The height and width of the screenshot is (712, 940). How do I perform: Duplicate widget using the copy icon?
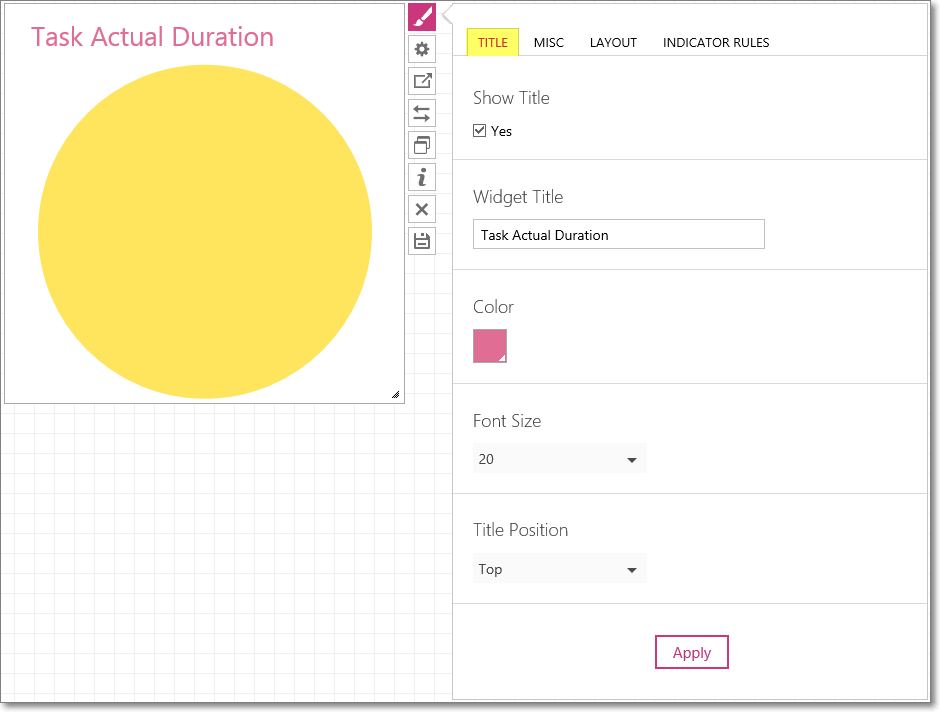tap(422, 145)
